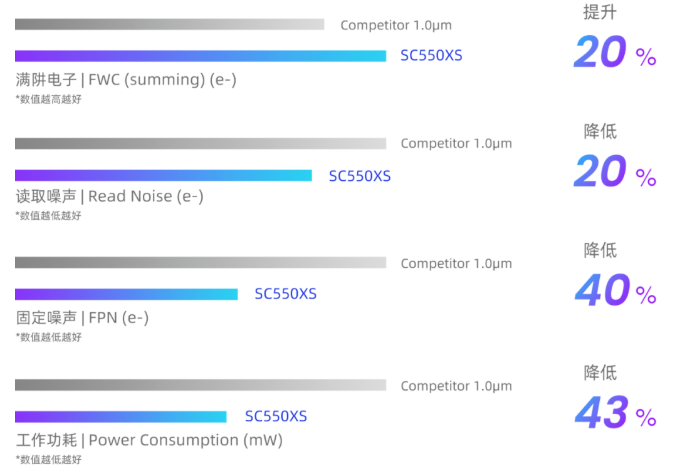Click the SC550XS gradient bar for Read Noise

coord(163,175)
